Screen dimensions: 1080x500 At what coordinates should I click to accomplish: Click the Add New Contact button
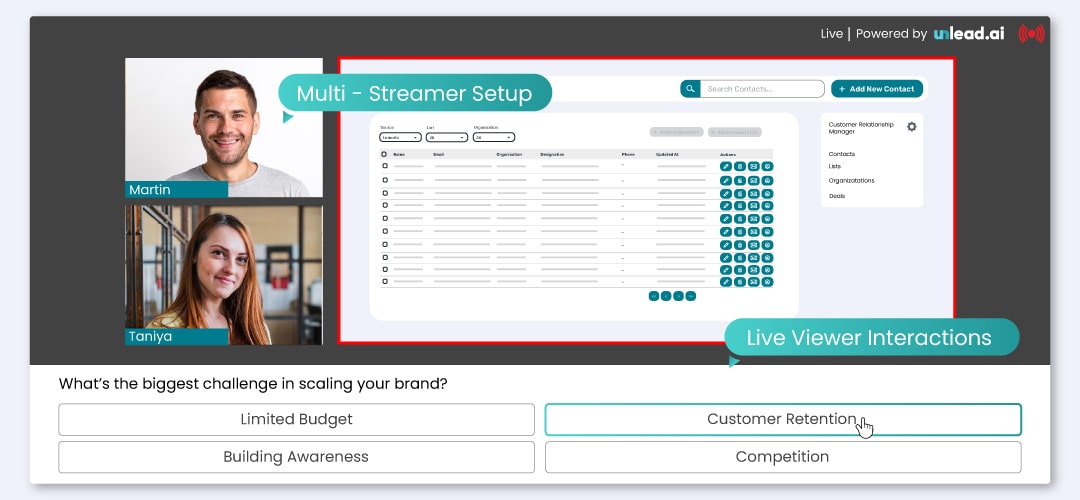[x=876, y=89]
